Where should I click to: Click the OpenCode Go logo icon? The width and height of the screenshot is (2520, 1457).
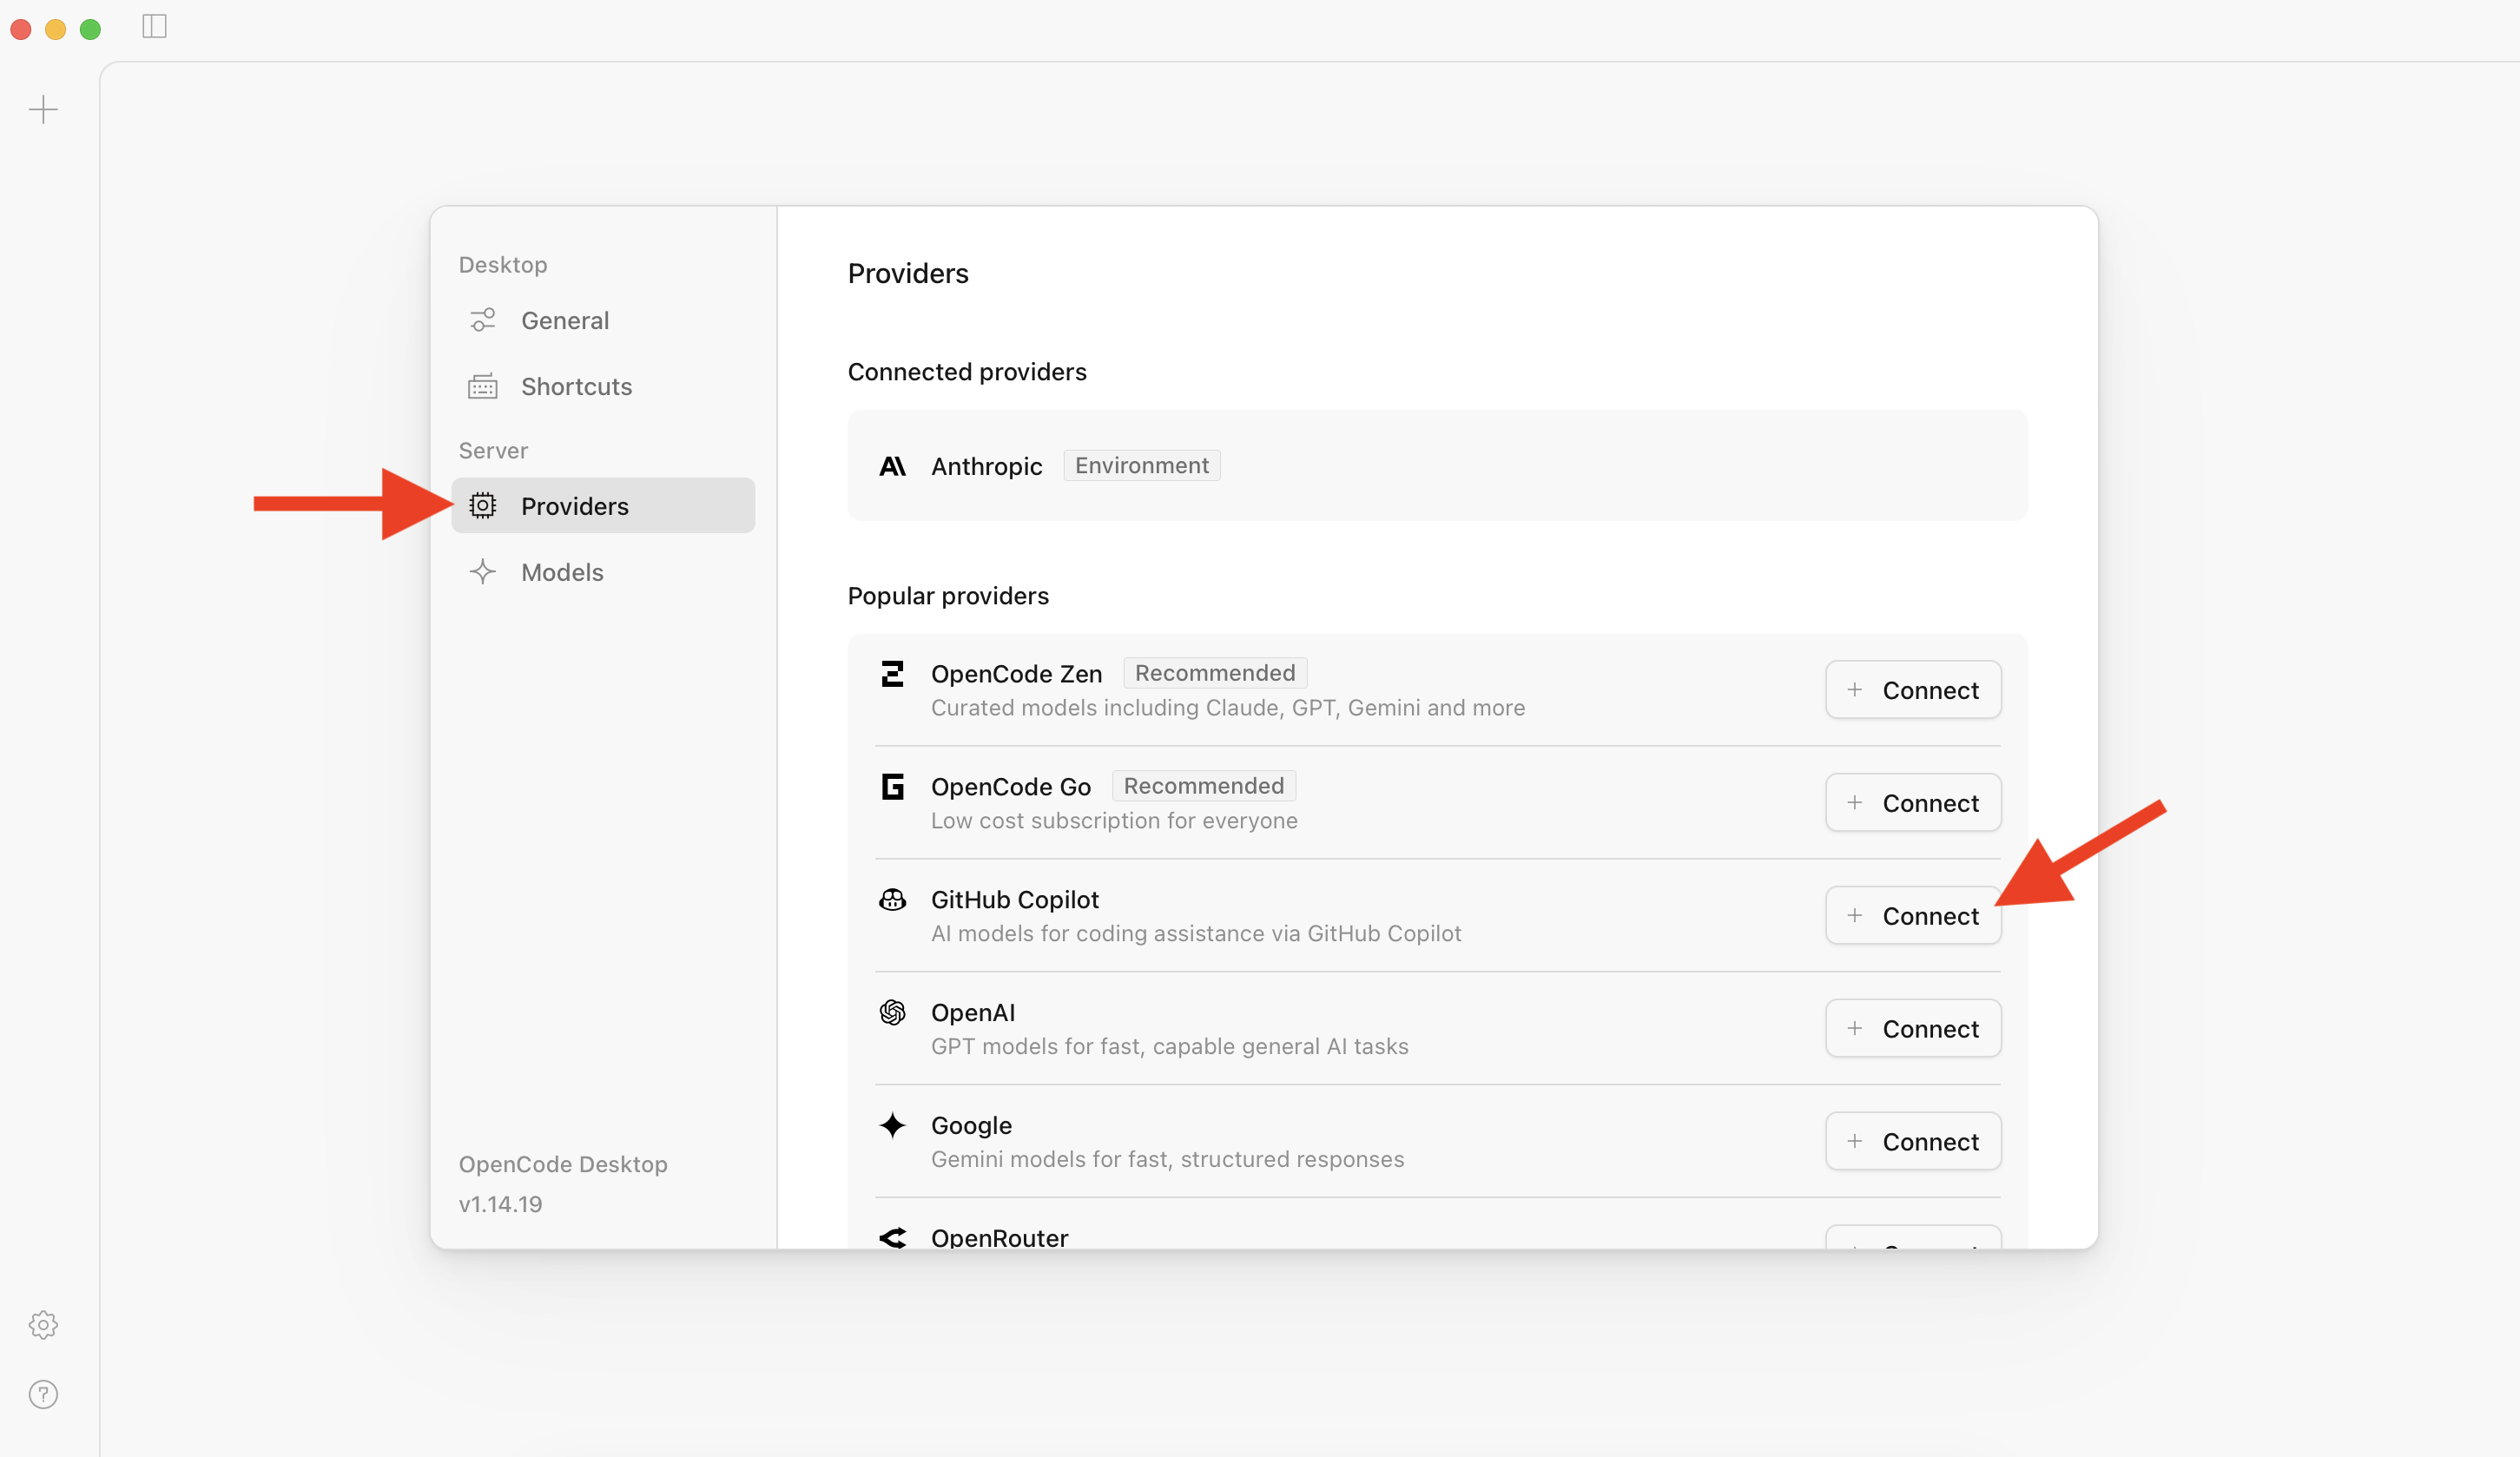pos(893,786)
